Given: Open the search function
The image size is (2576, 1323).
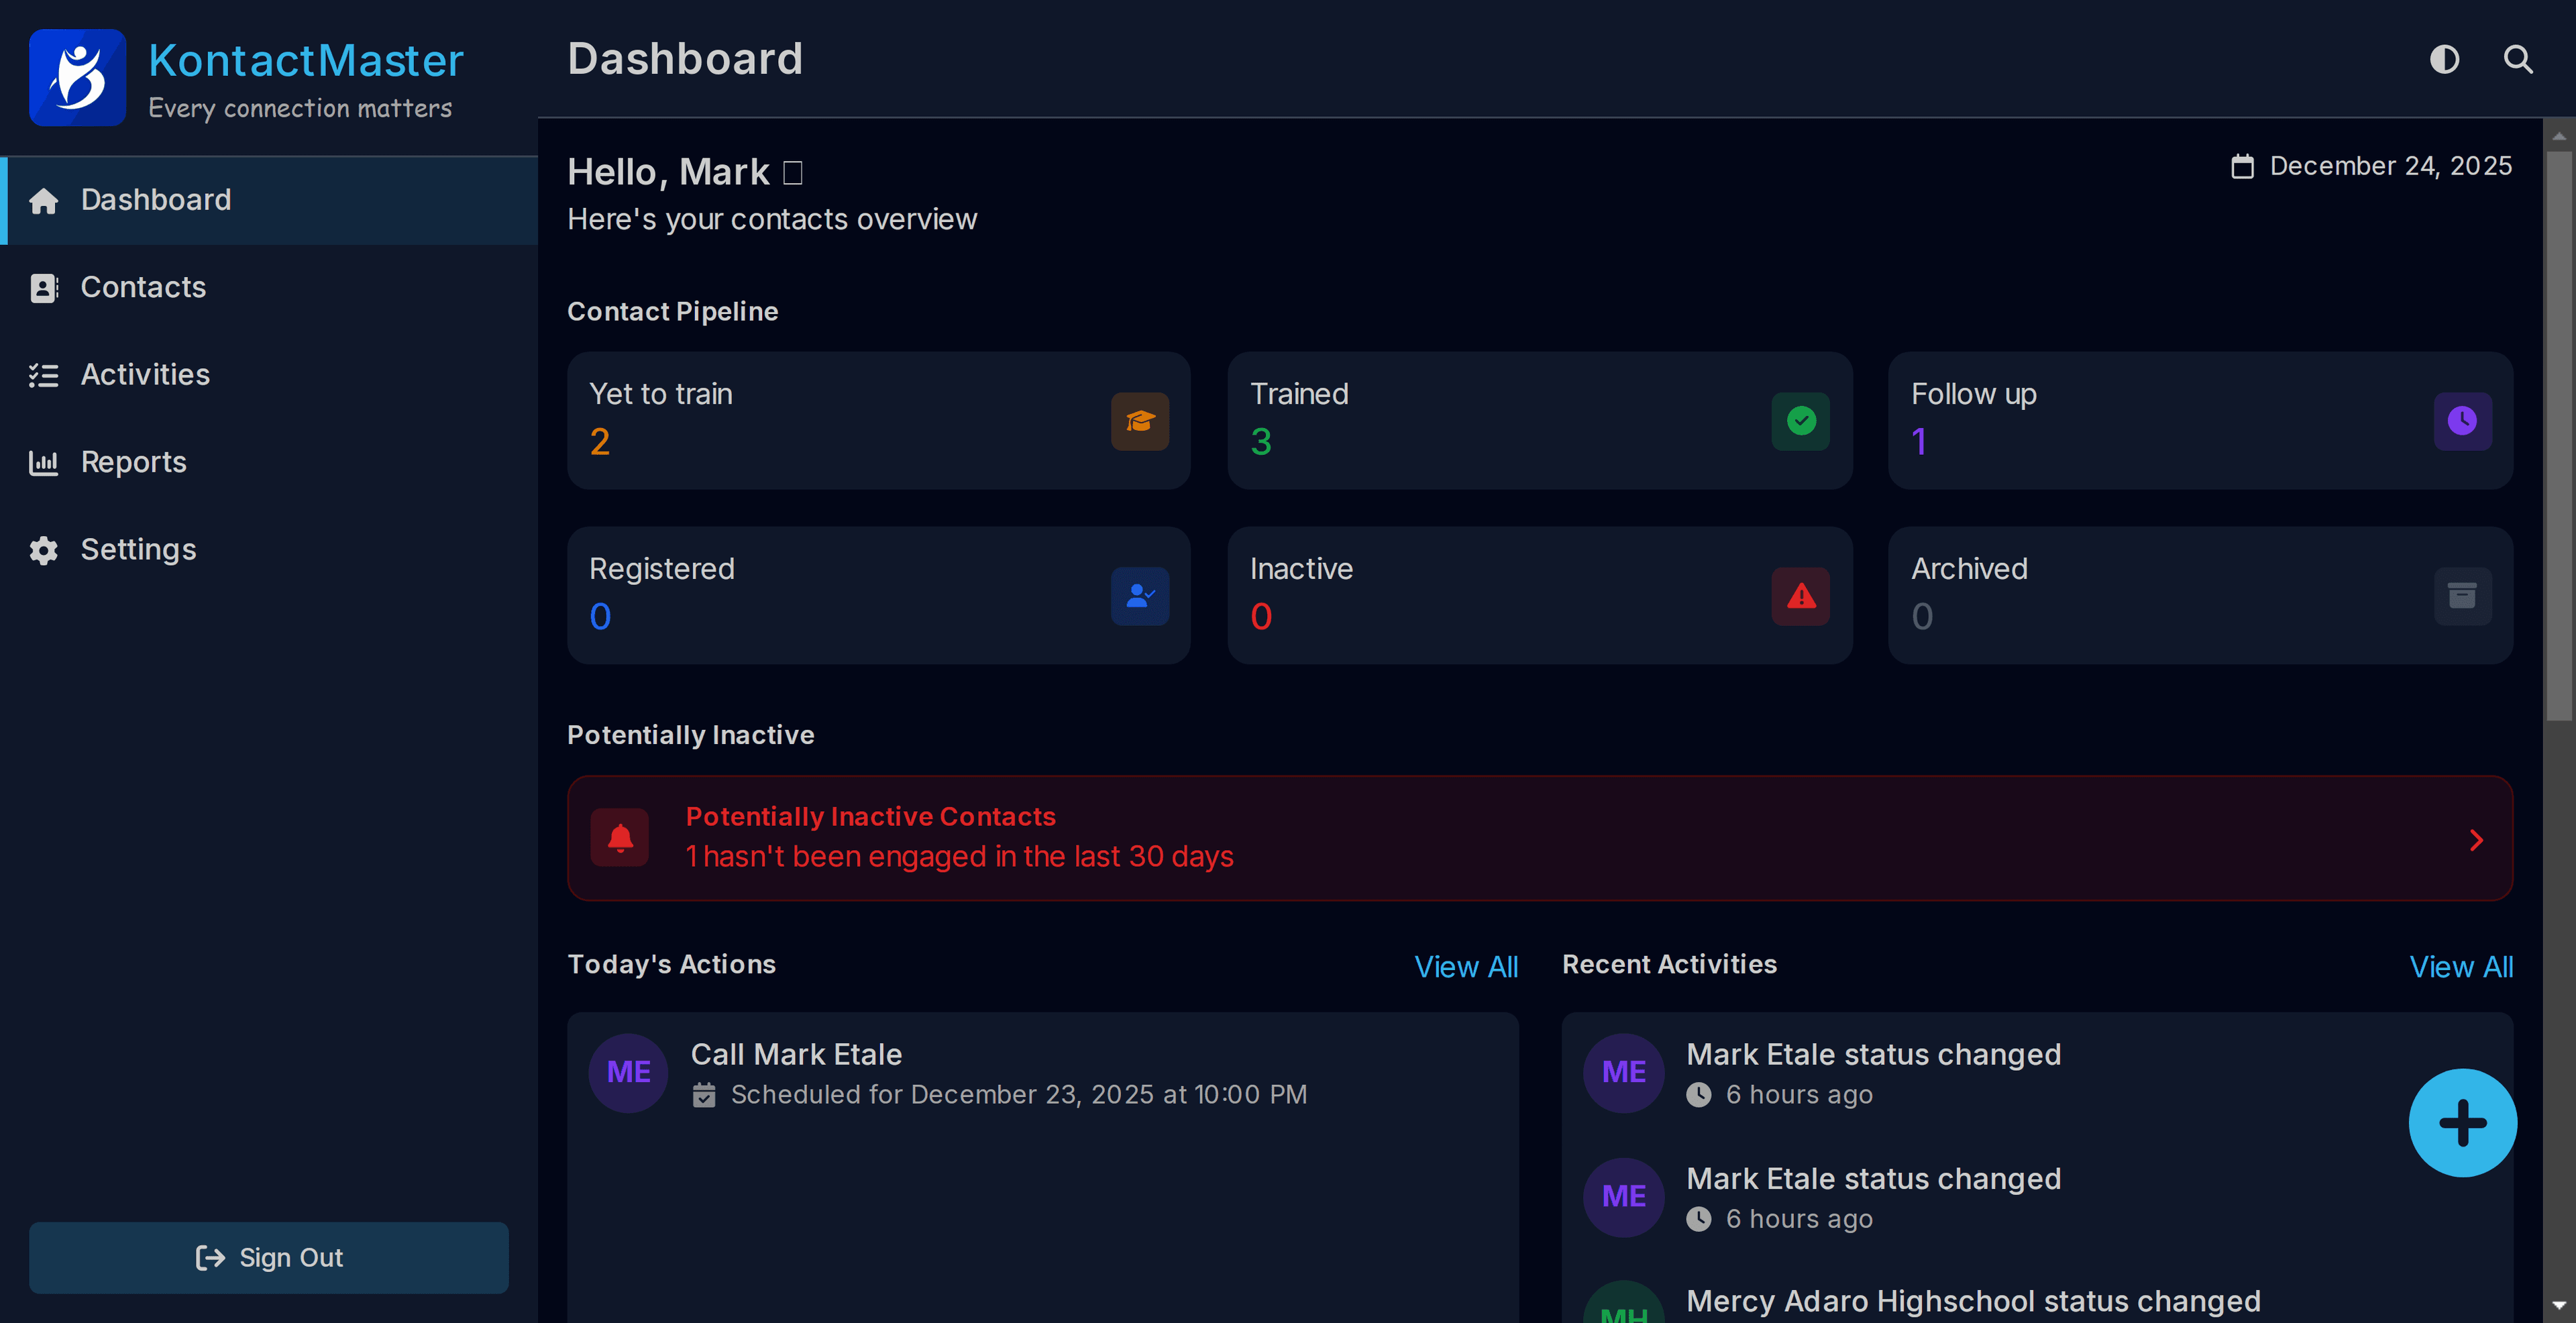Looking at the screenshot, I should [x=2518, y=59].
